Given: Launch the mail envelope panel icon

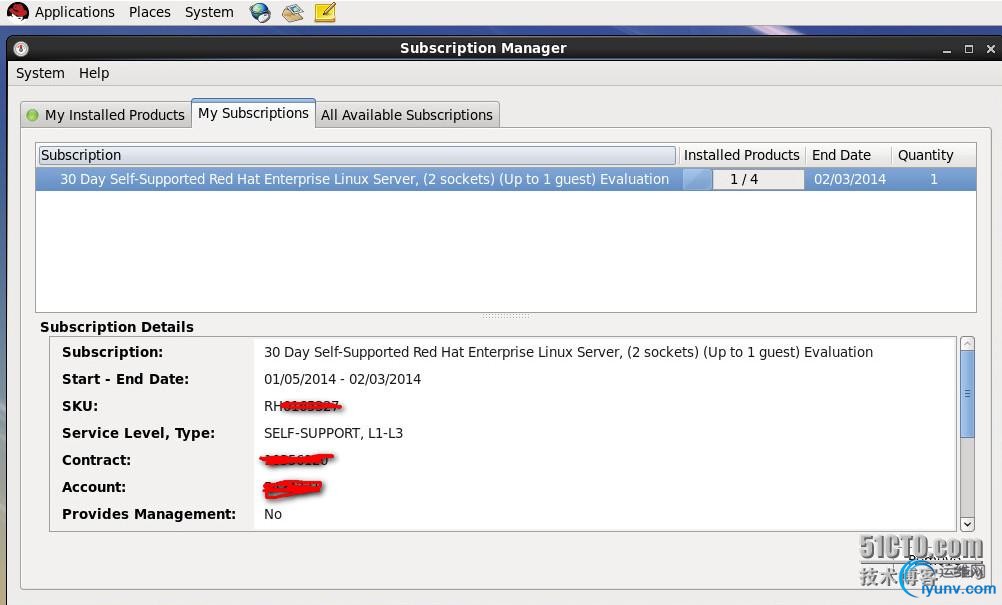Looking at the screenshot, I should click(x=293, y=12).
